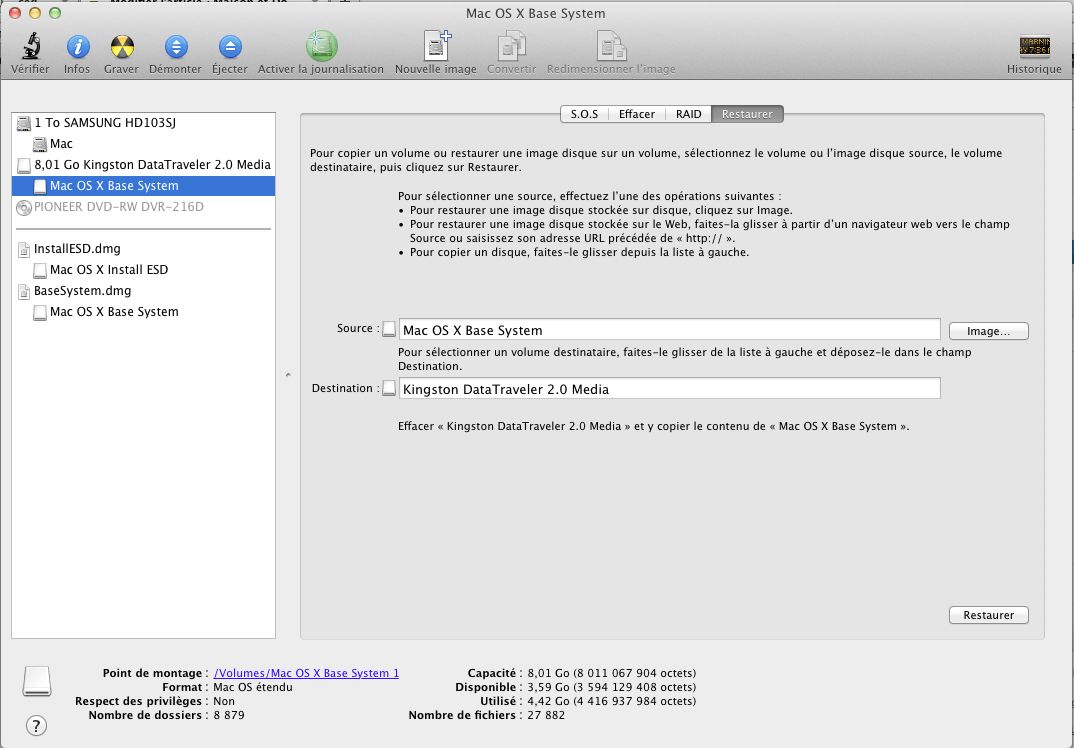Click the disk icon beside the Destination field

click(389, 388)
